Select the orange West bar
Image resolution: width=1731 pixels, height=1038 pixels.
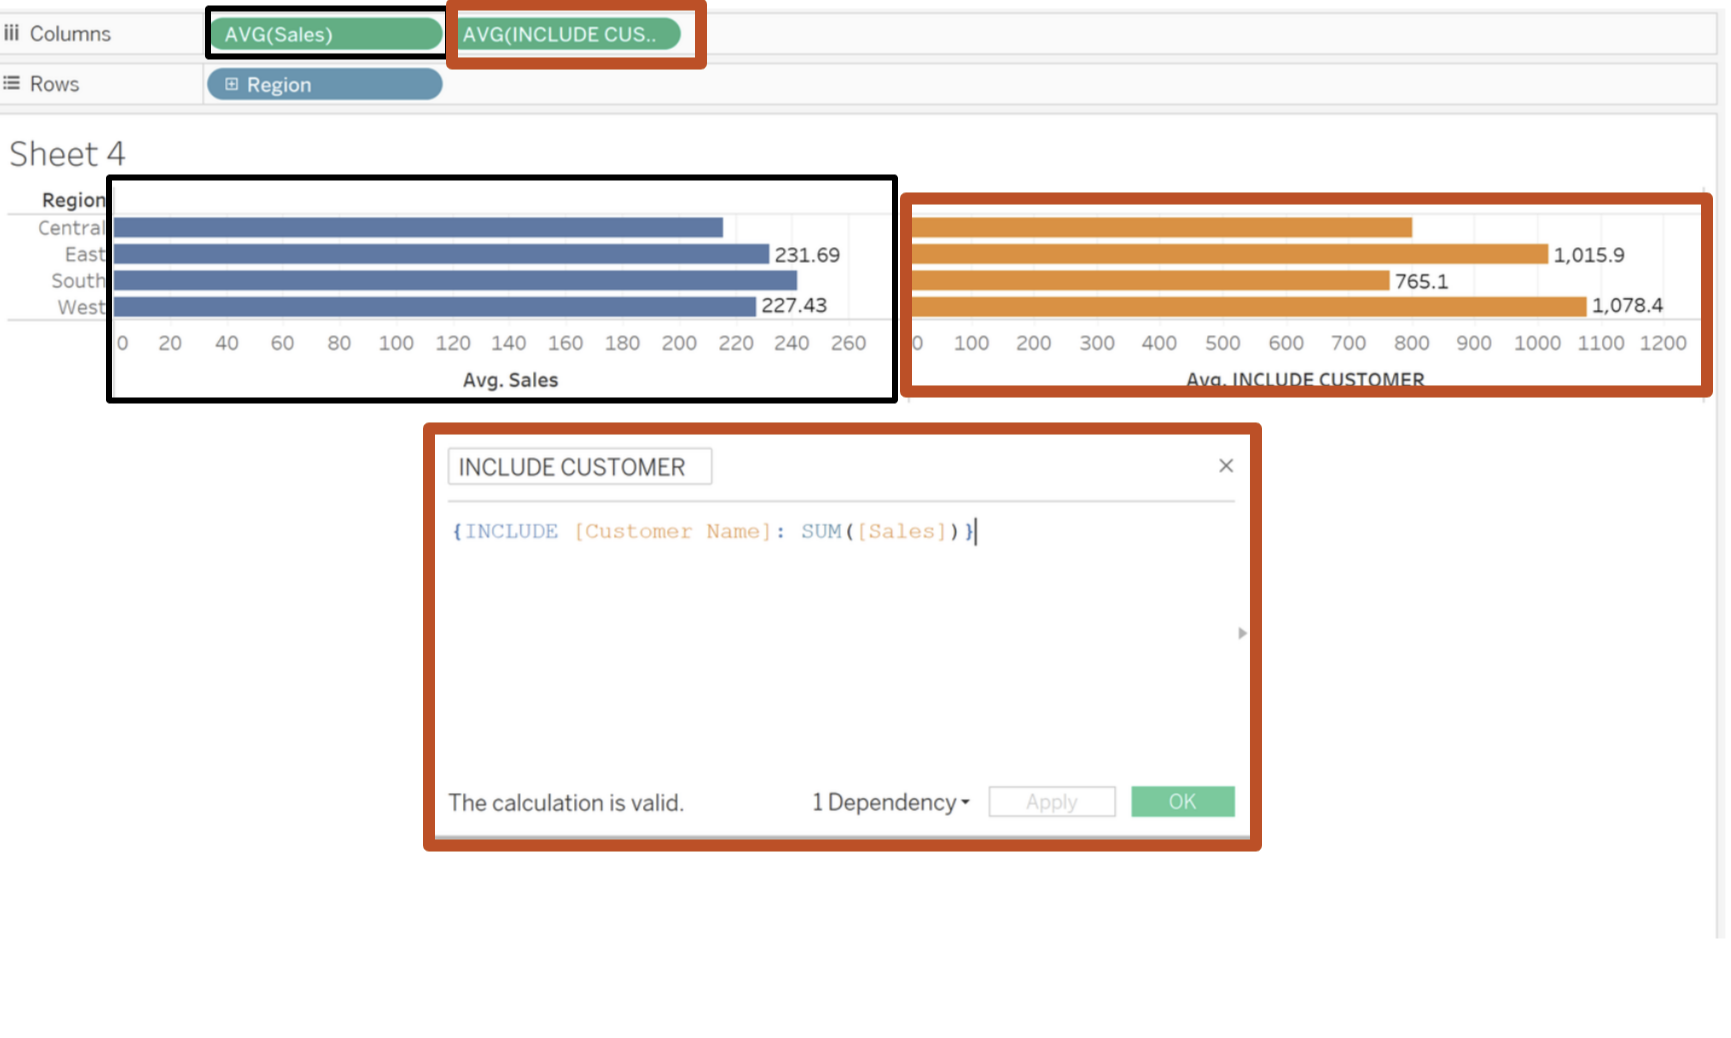click(x=1249, y=307)
